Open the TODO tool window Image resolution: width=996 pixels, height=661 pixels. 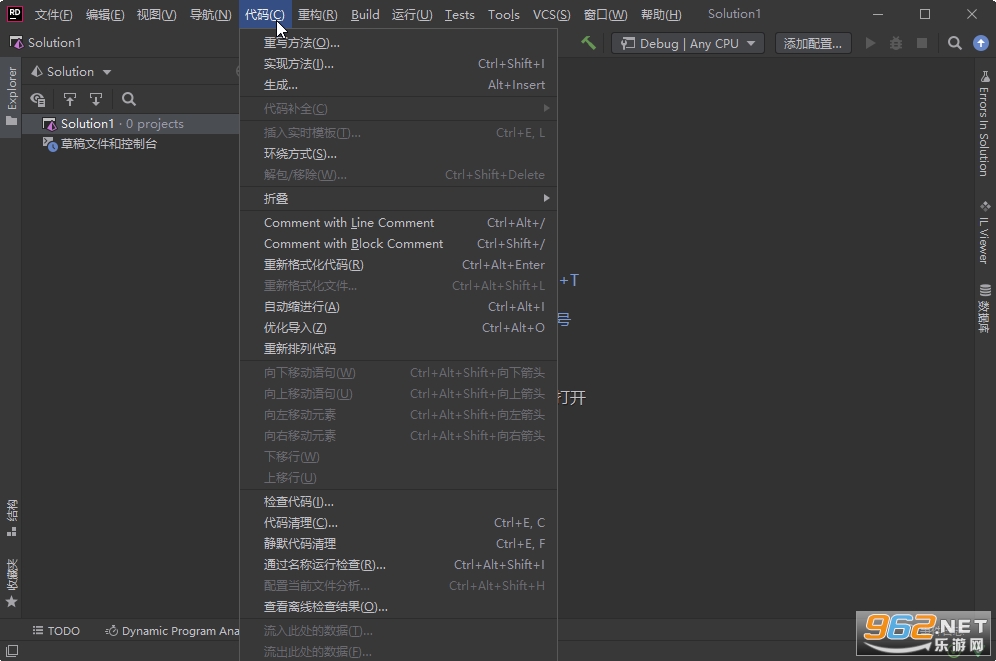tap(56, 631)
